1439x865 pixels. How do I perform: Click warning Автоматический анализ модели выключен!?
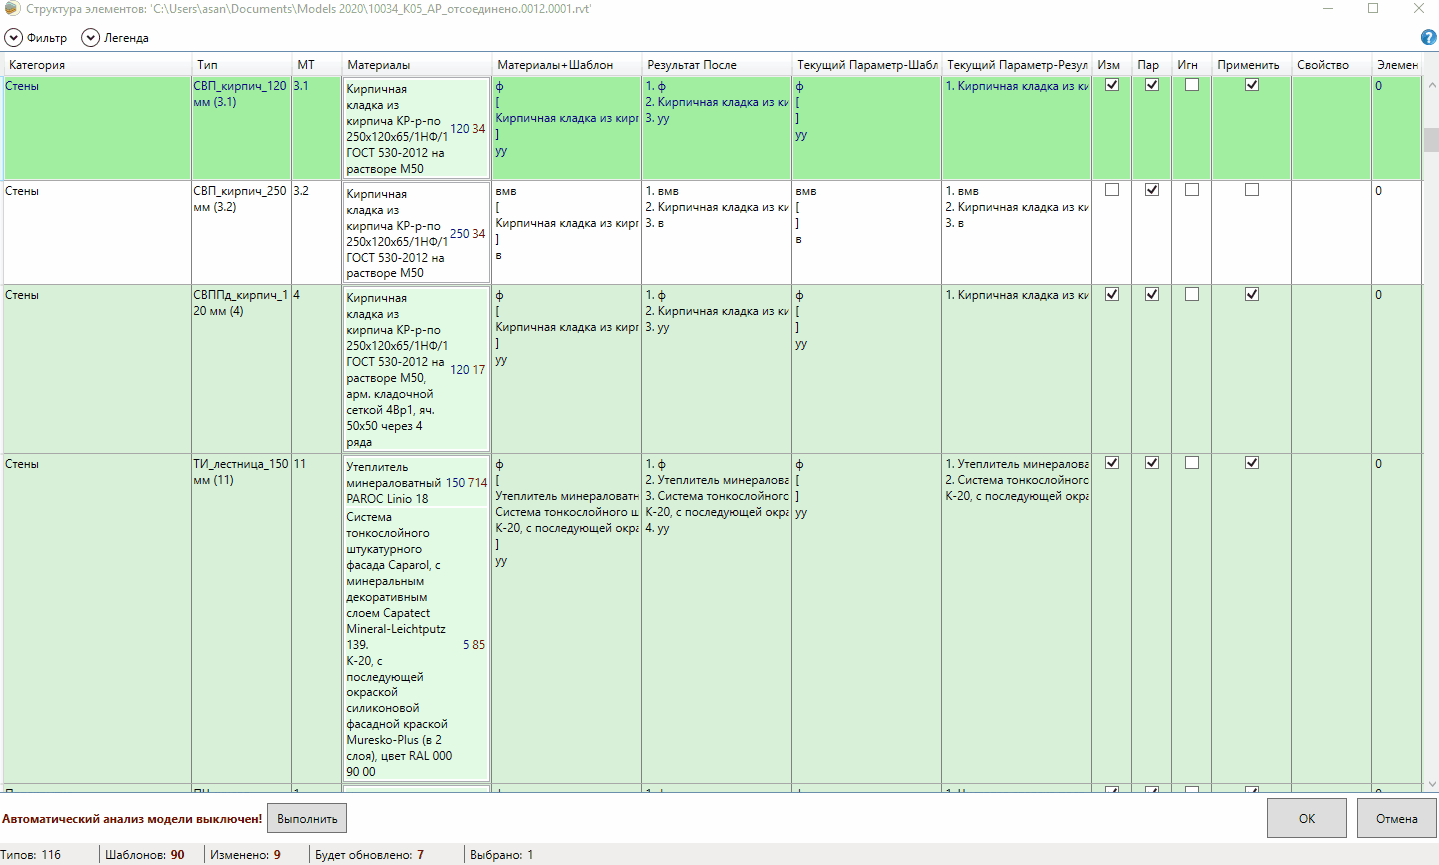coord(132,819)
